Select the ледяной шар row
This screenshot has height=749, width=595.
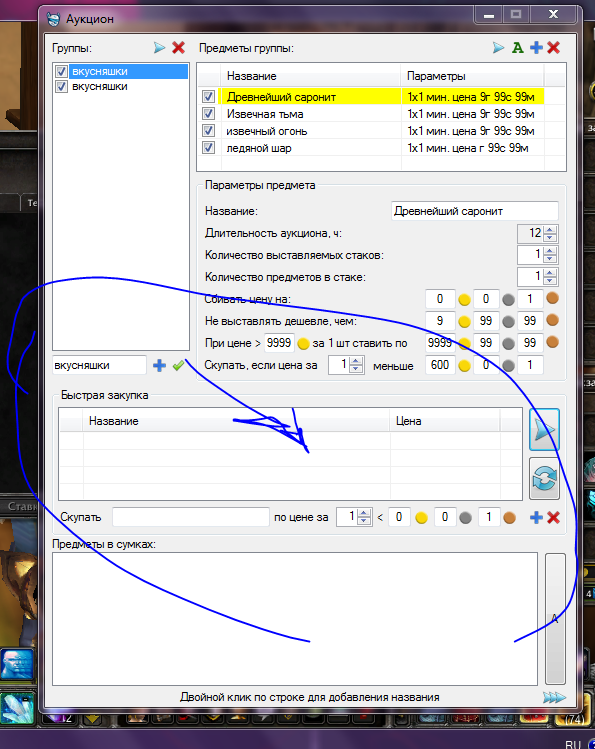381,148
